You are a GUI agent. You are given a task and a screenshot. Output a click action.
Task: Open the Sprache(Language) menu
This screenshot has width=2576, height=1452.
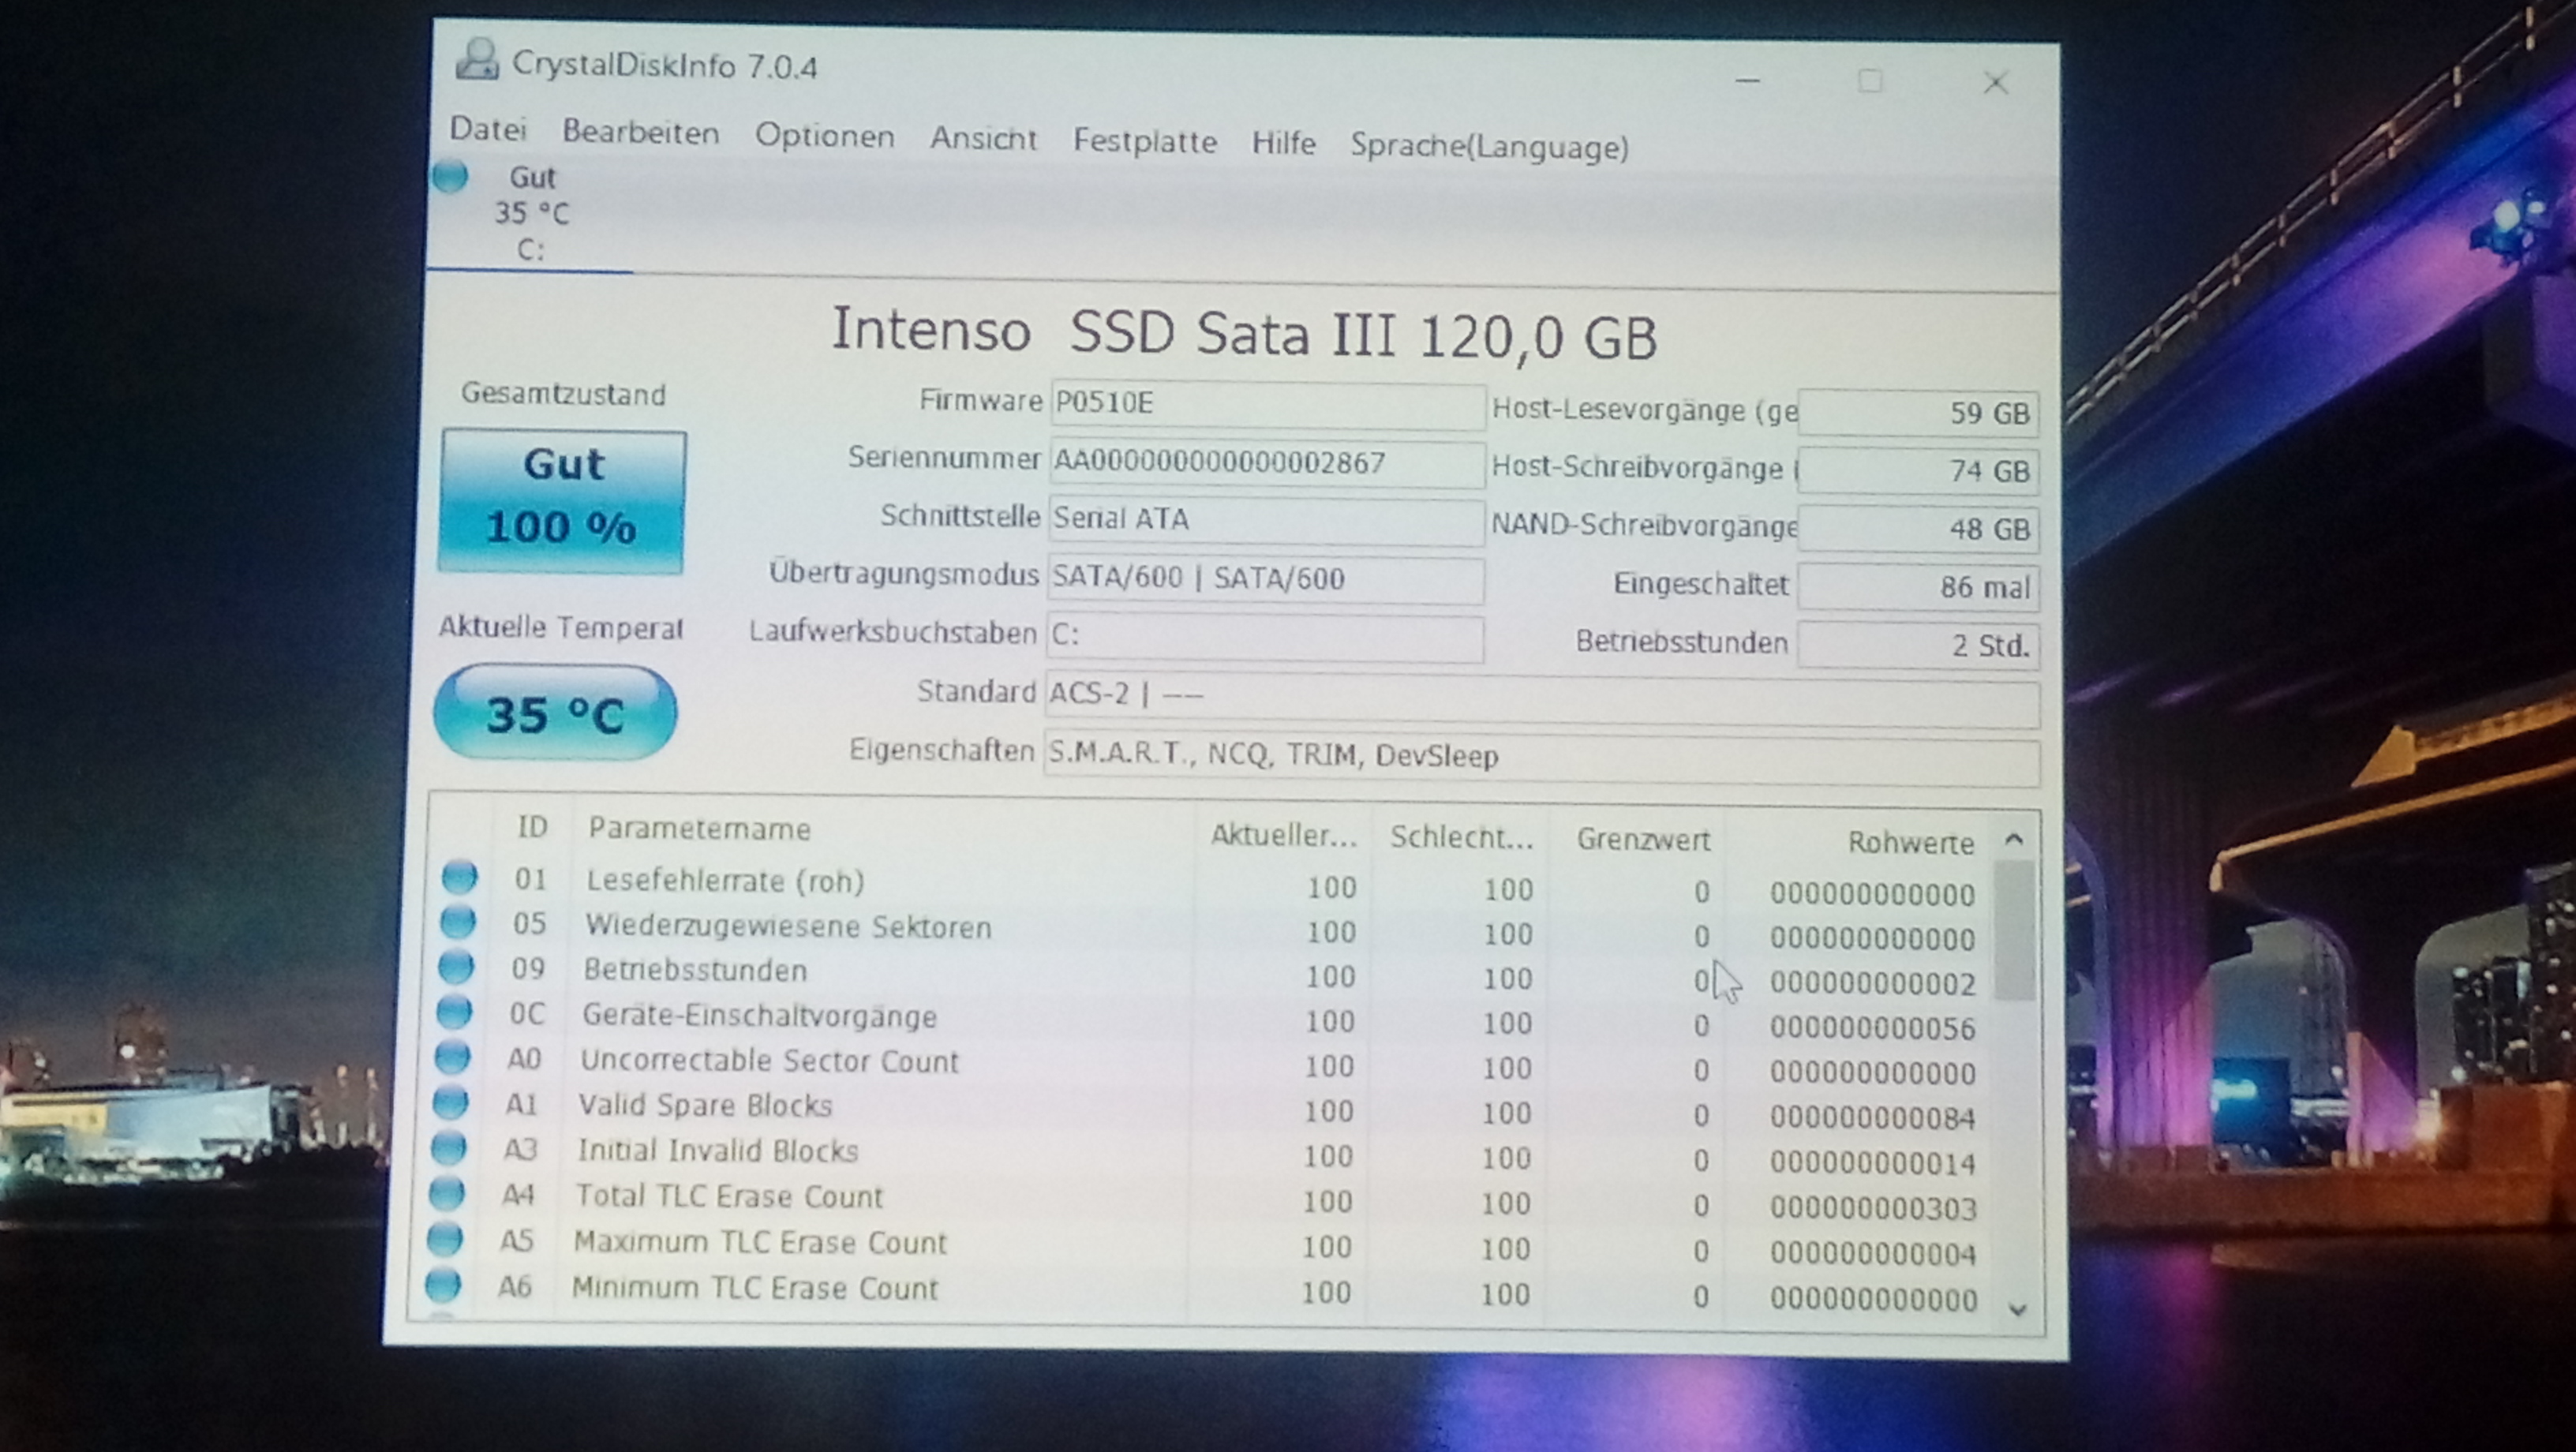[1490, 148]
